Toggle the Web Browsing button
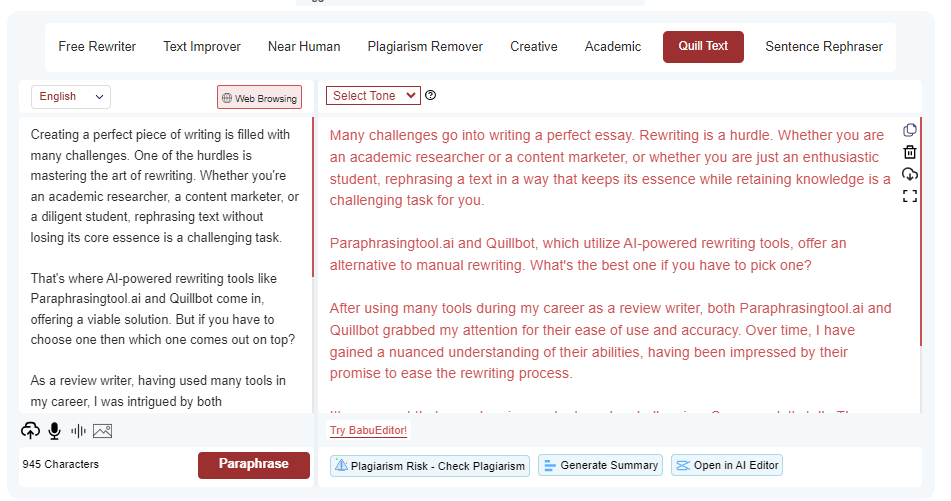951x501 pixels. tap(260, 98)
